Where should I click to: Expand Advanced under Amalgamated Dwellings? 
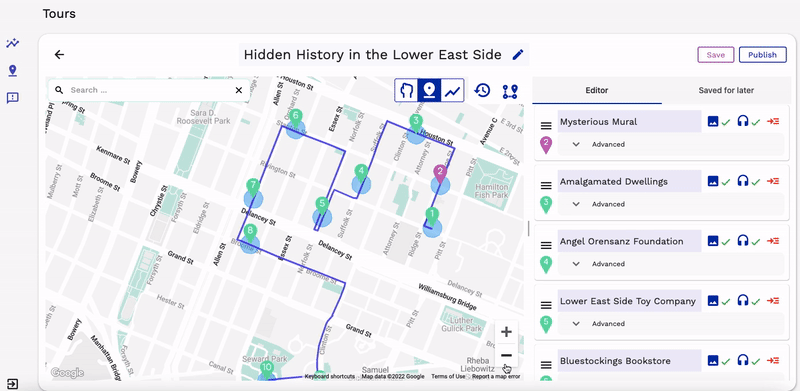click(670, 204)
